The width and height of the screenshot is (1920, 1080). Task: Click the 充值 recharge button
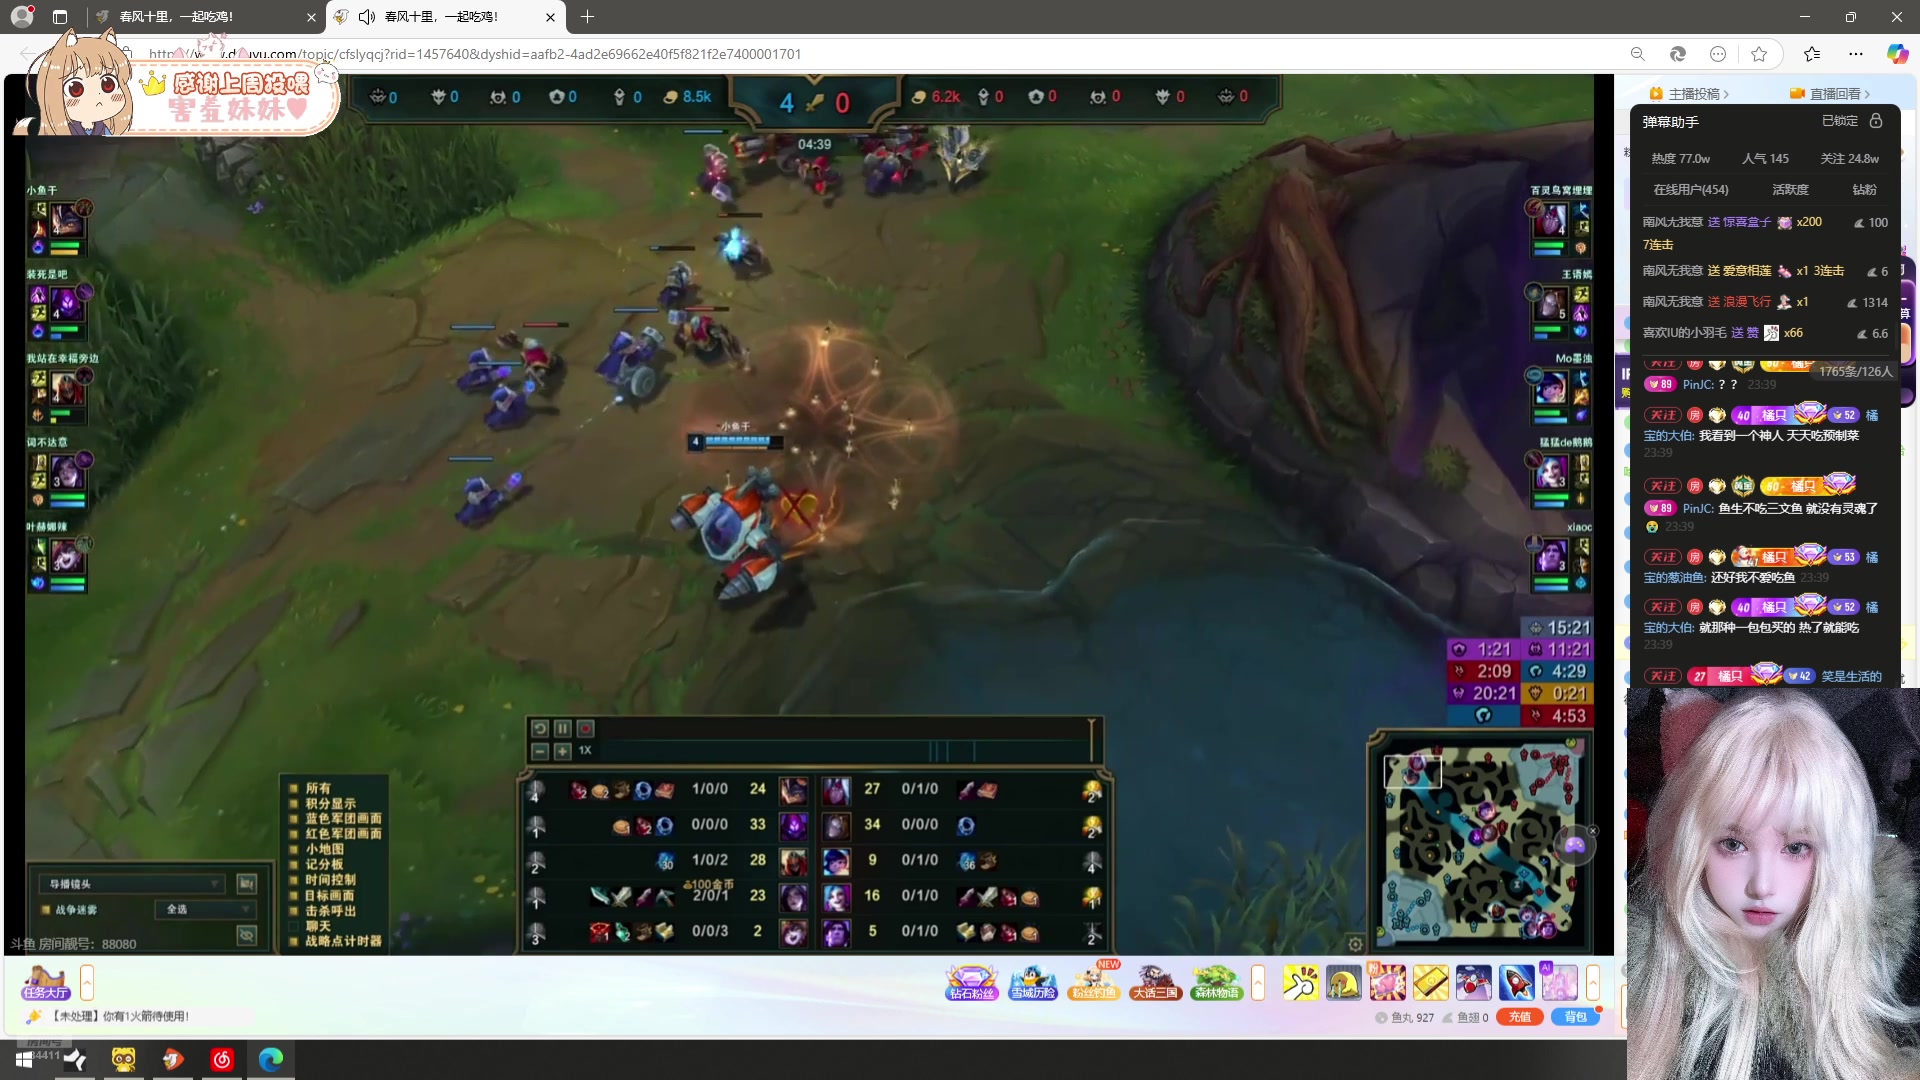(1520, 1017)
